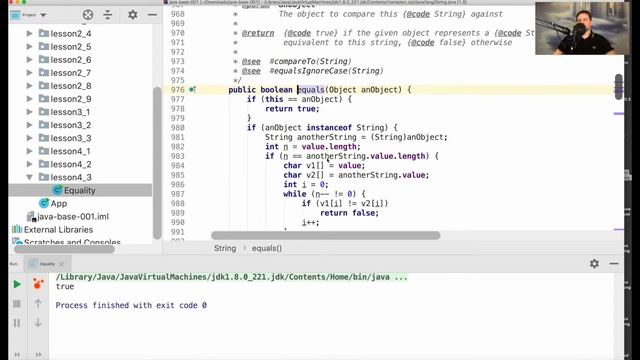
Task: Click the Project tree horizontal scrollbar
Action: [64, 249]
